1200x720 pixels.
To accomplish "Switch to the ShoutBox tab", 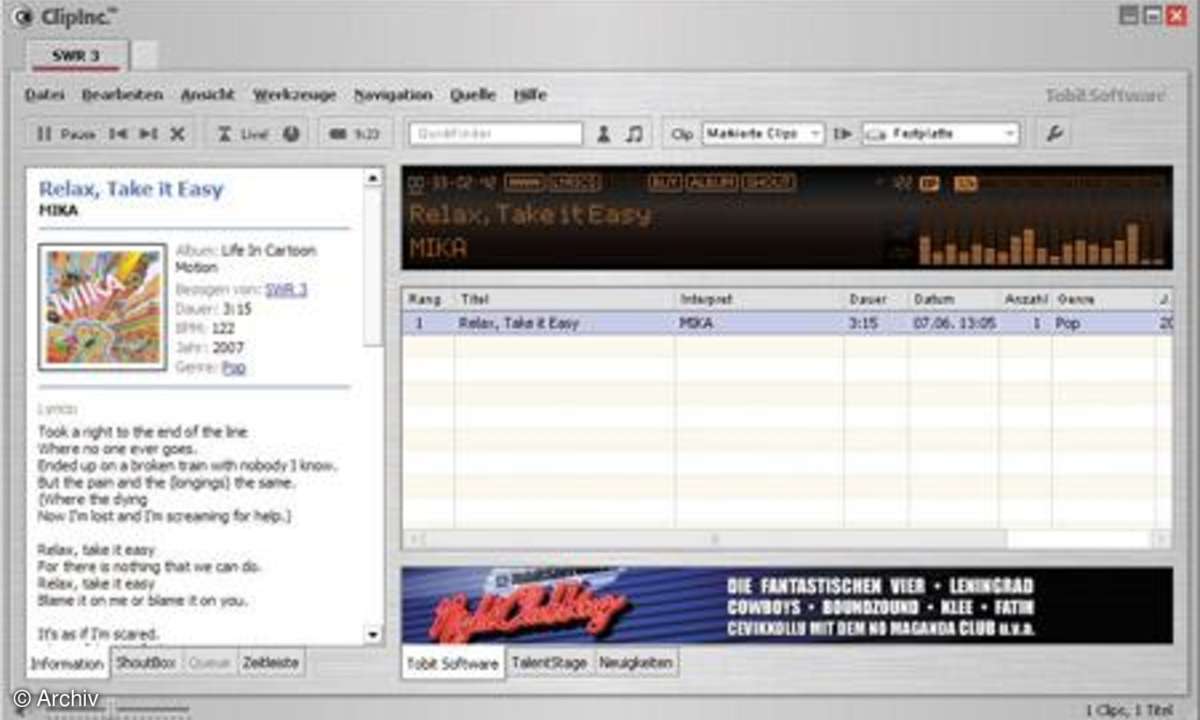I will (x=146, y=662).
